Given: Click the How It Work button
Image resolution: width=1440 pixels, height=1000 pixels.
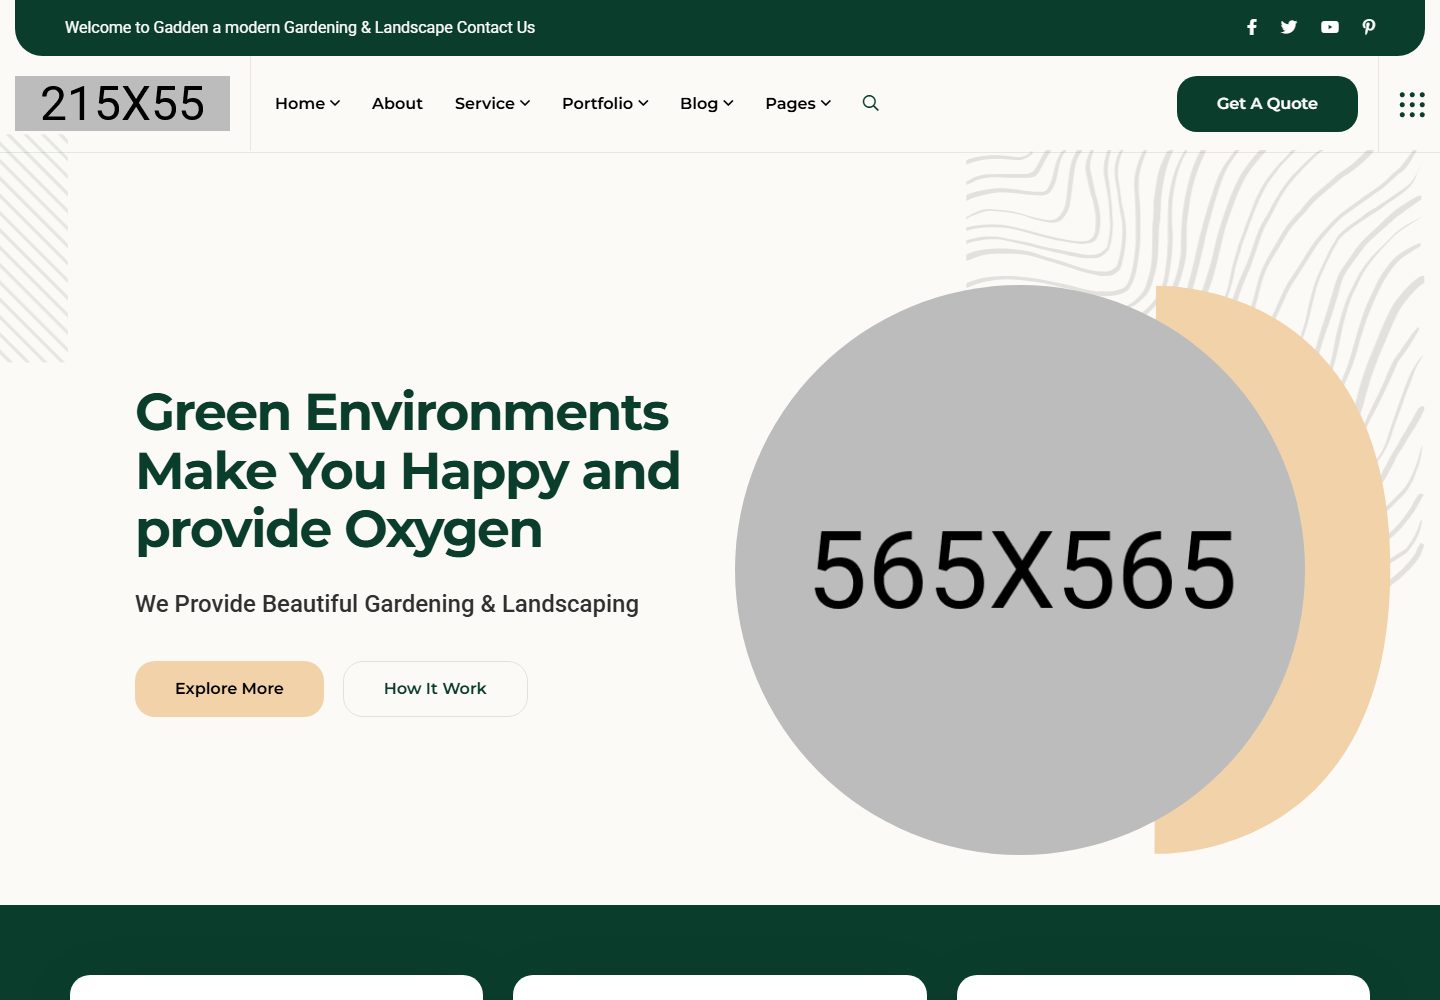Looking at the screenshot, I should [435, 689].
